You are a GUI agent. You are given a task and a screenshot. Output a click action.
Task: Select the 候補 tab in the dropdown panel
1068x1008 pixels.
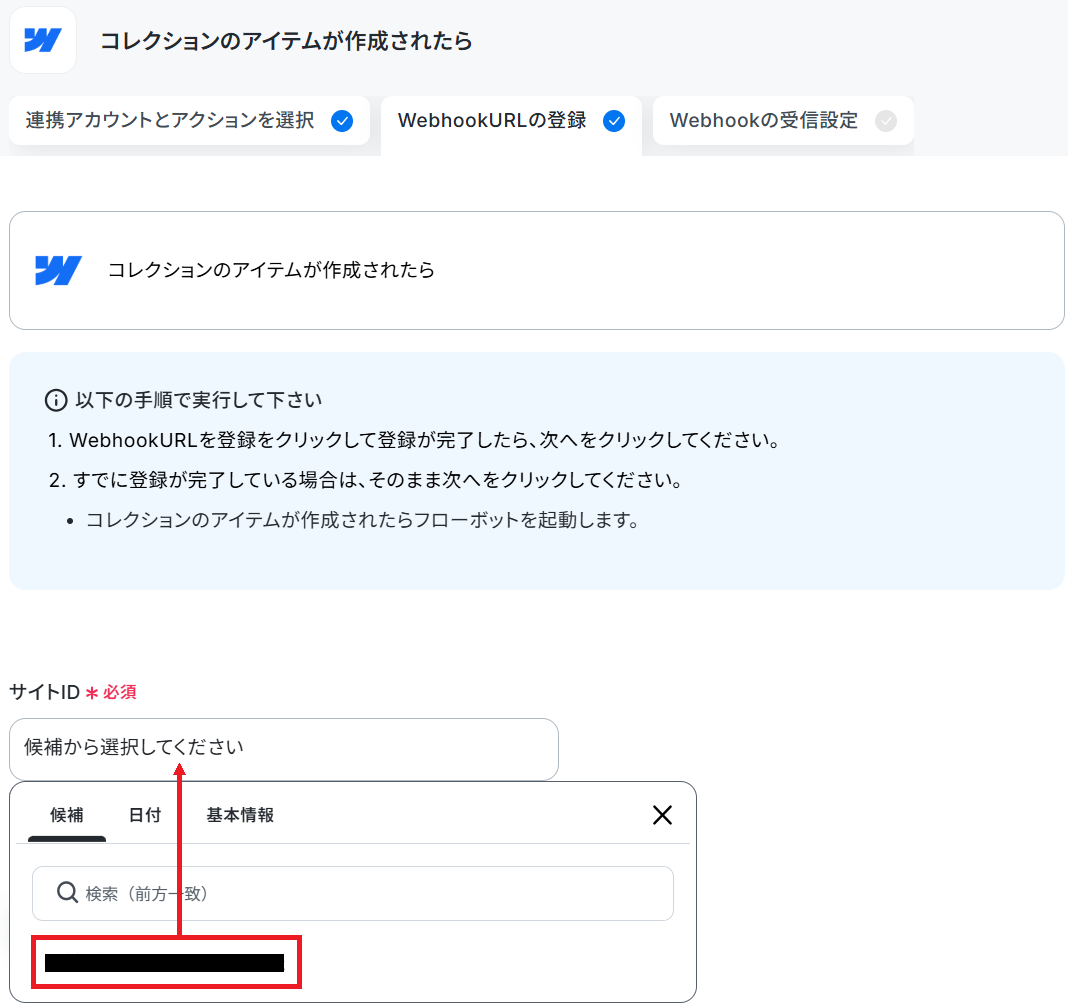click(67, 815)
